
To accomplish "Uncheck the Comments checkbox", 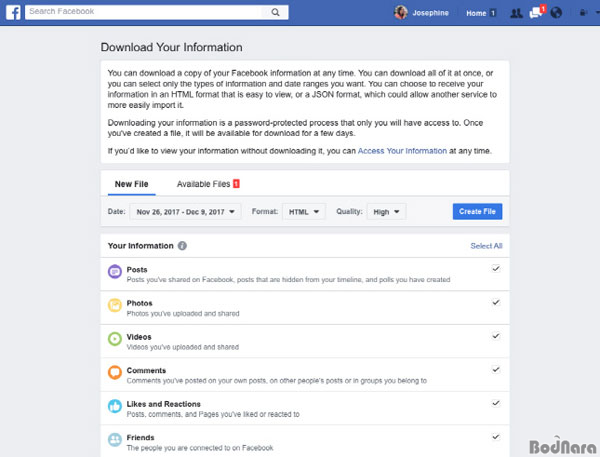I will tap(496, 369).
